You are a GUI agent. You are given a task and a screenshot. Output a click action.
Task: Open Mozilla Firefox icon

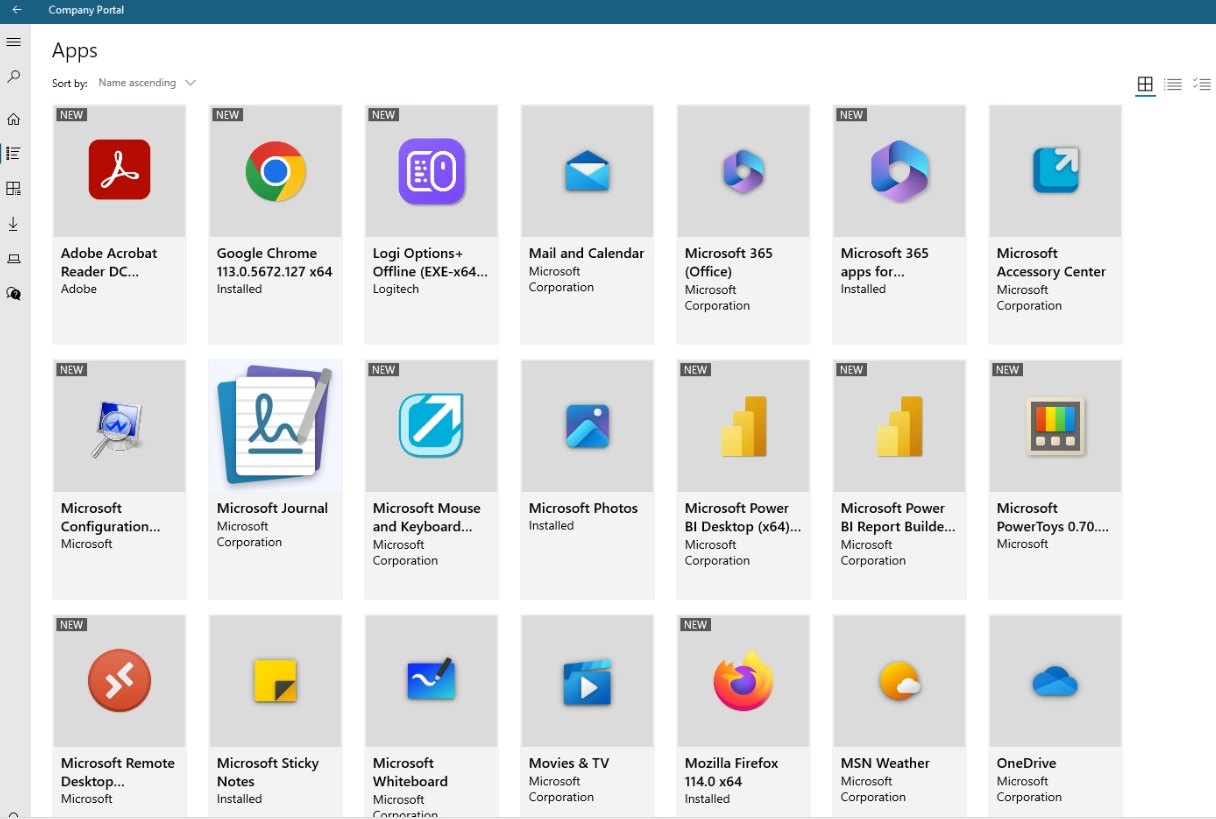click(x=744, y=681)
